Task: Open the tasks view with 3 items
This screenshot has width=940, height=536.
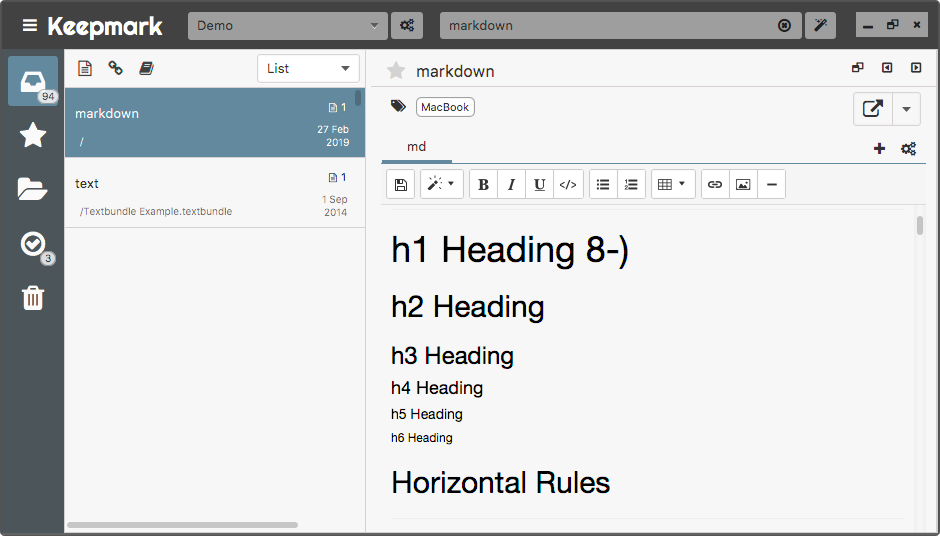Action: pos(33,244)
